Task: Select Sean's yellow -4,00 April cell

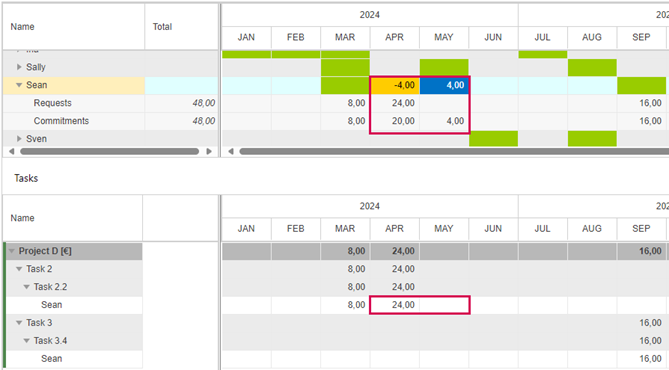Action: 395,85
